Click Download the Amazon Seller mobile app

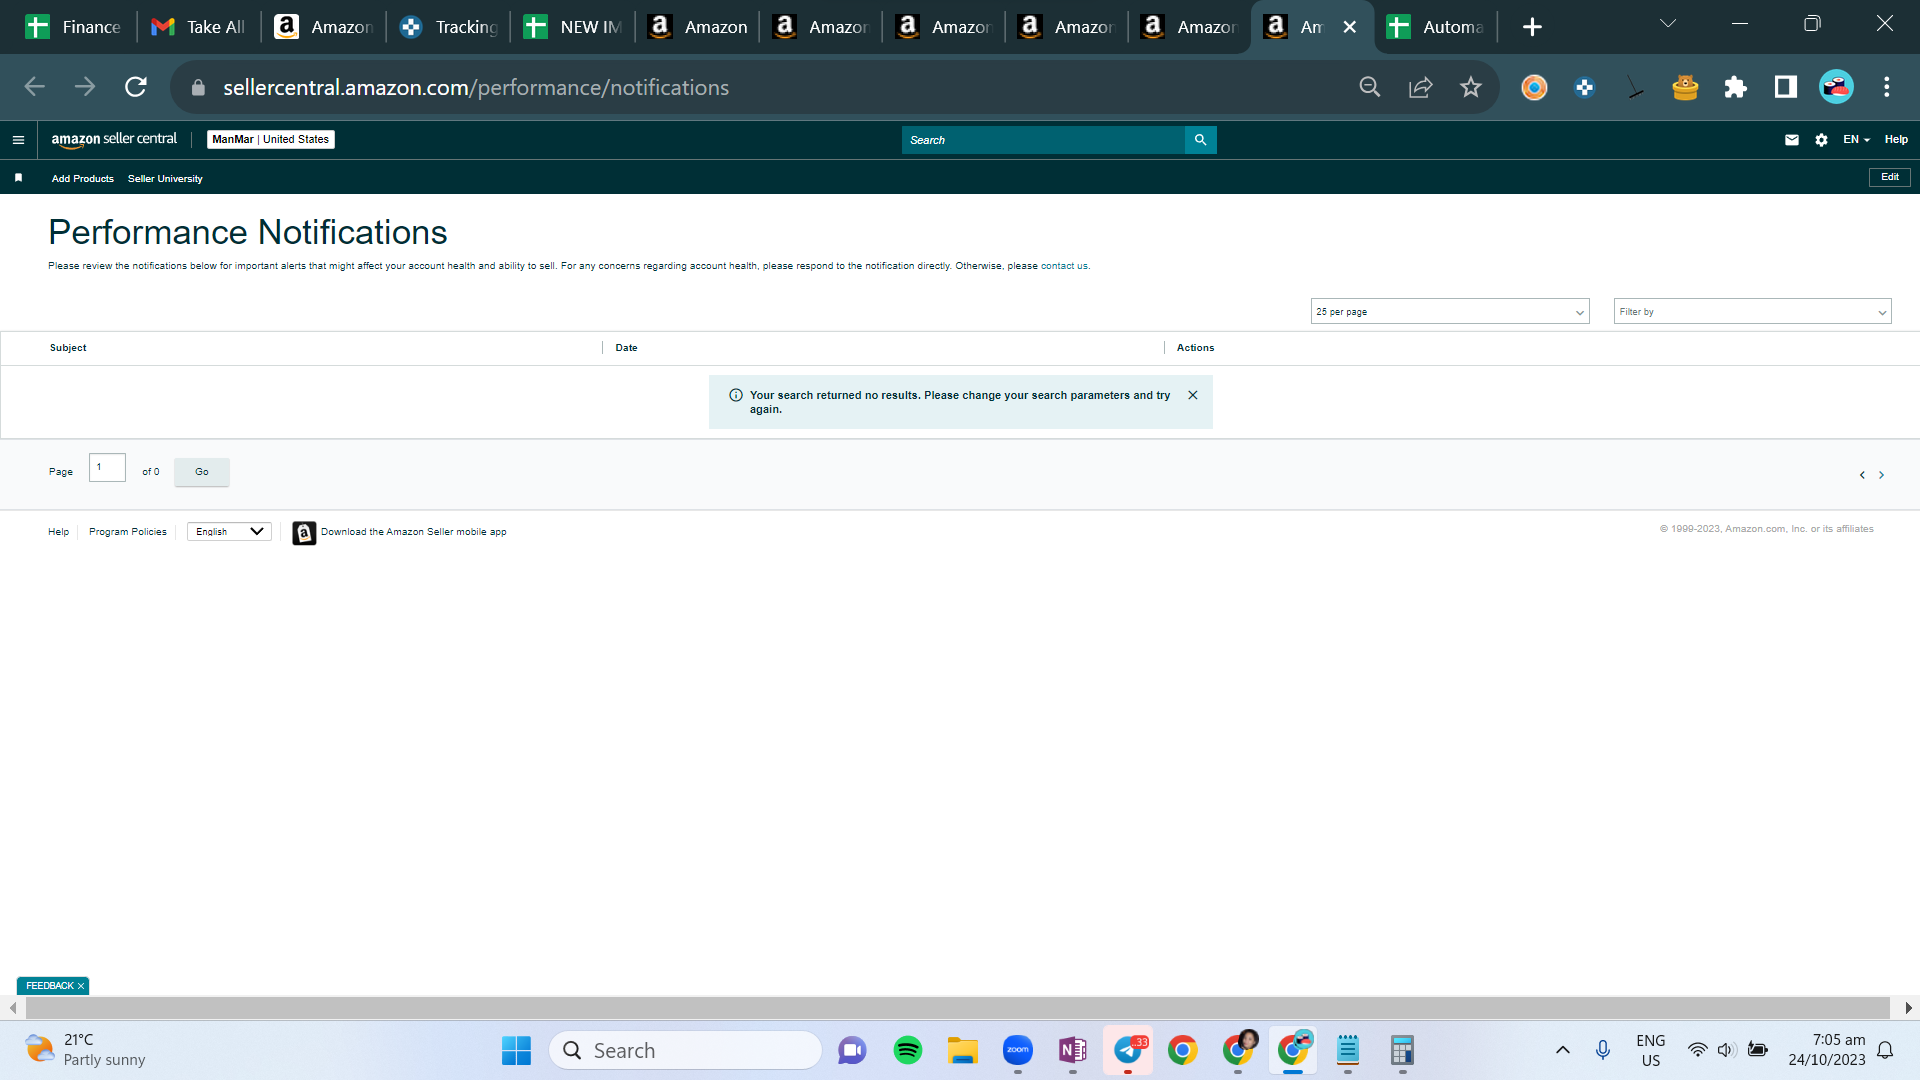[414, 532]
